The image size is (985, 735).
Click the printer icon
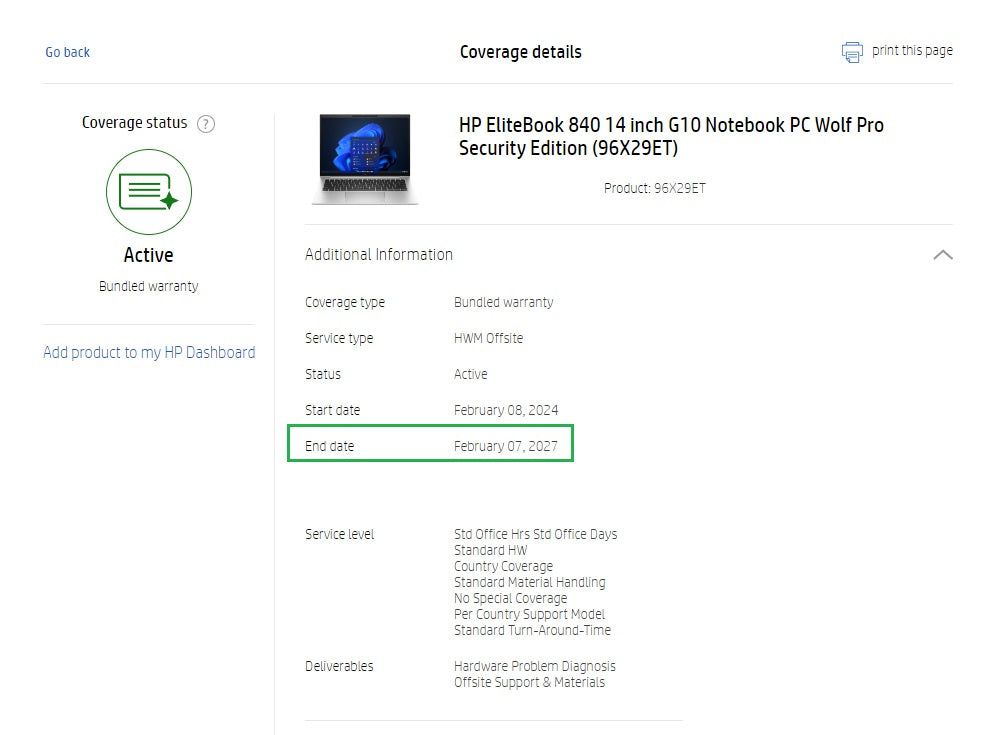[852, 52]
